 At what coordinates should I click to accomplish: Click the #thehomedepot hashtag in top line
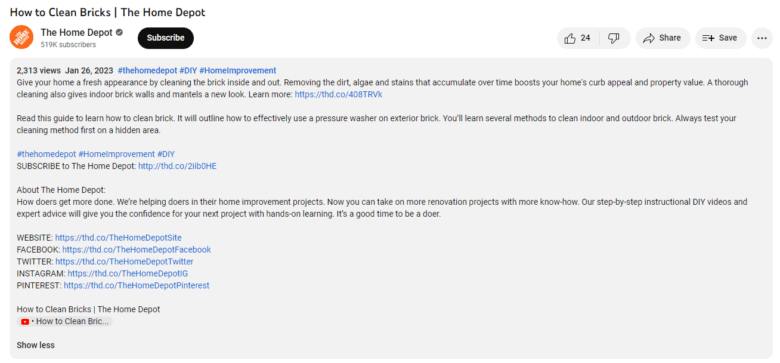tap(147, 71)
